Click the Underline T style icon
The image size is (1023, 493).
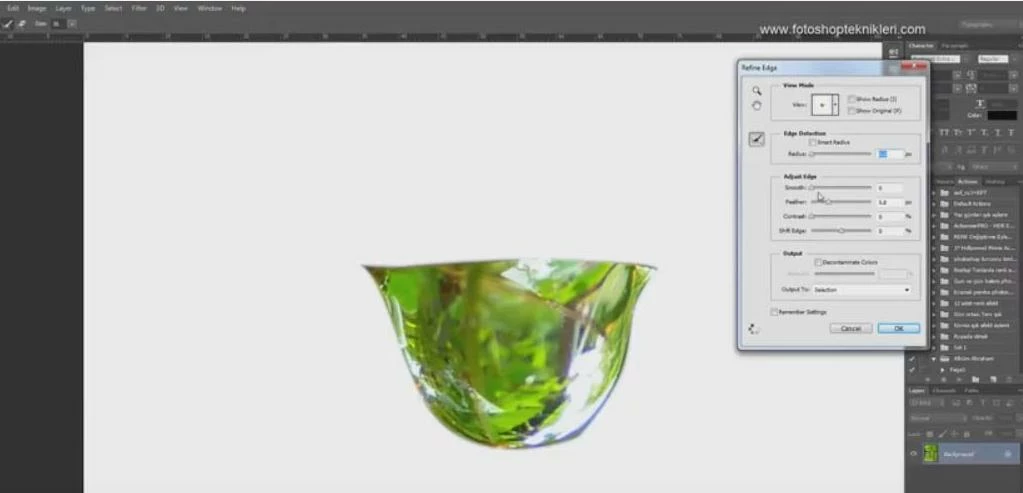point(998,132)
